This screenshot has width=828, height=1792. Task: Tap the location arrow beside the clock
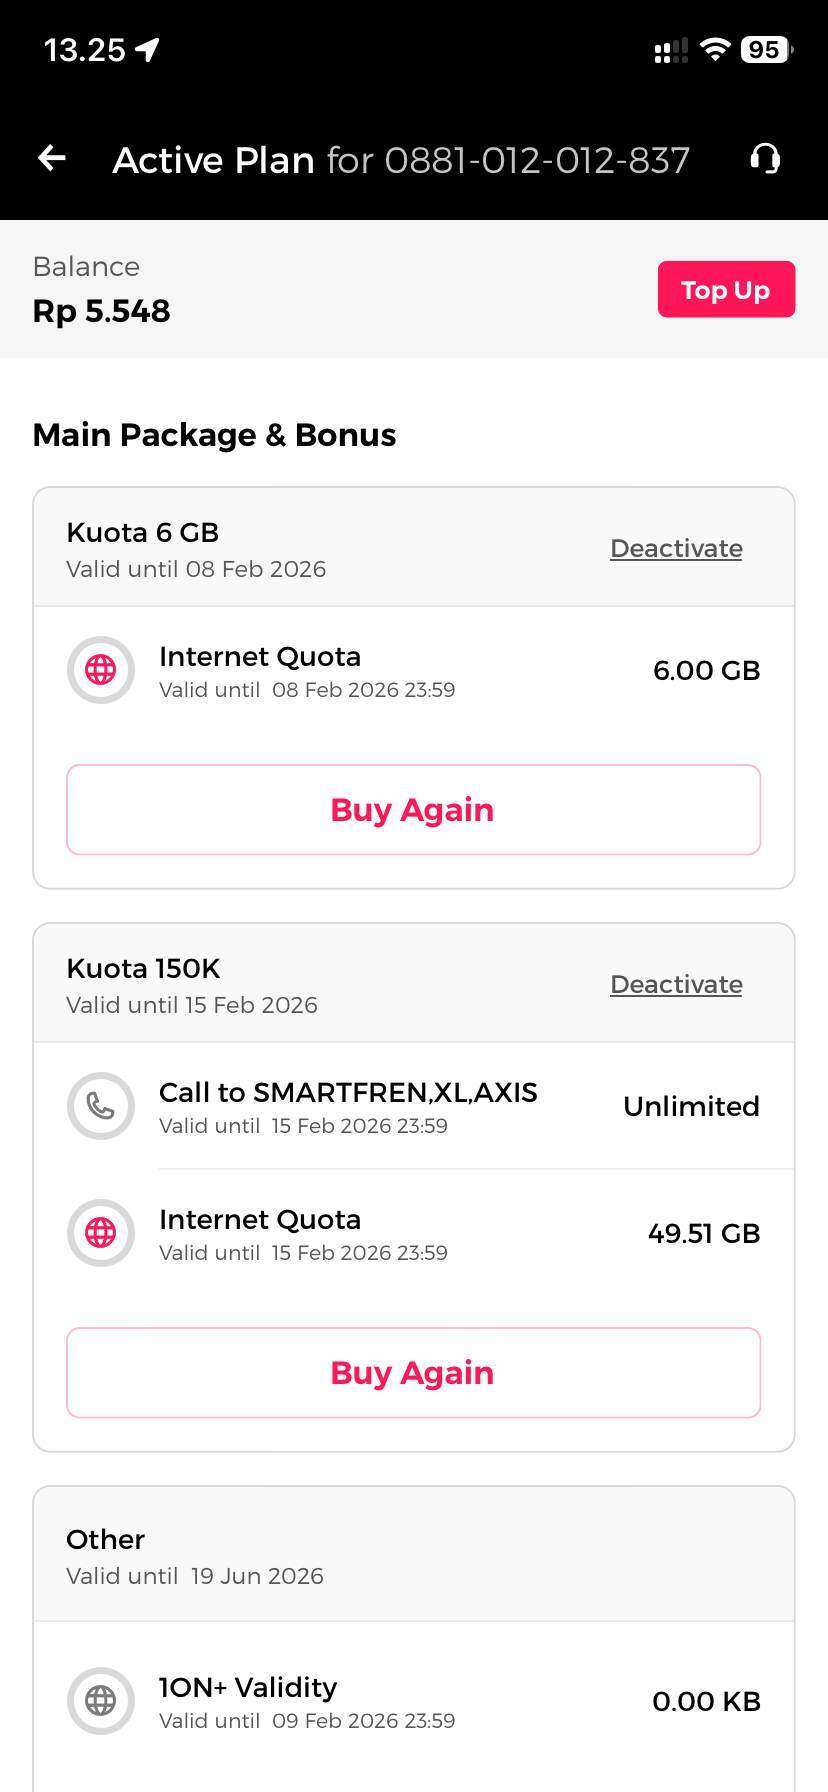pos(148,50)
